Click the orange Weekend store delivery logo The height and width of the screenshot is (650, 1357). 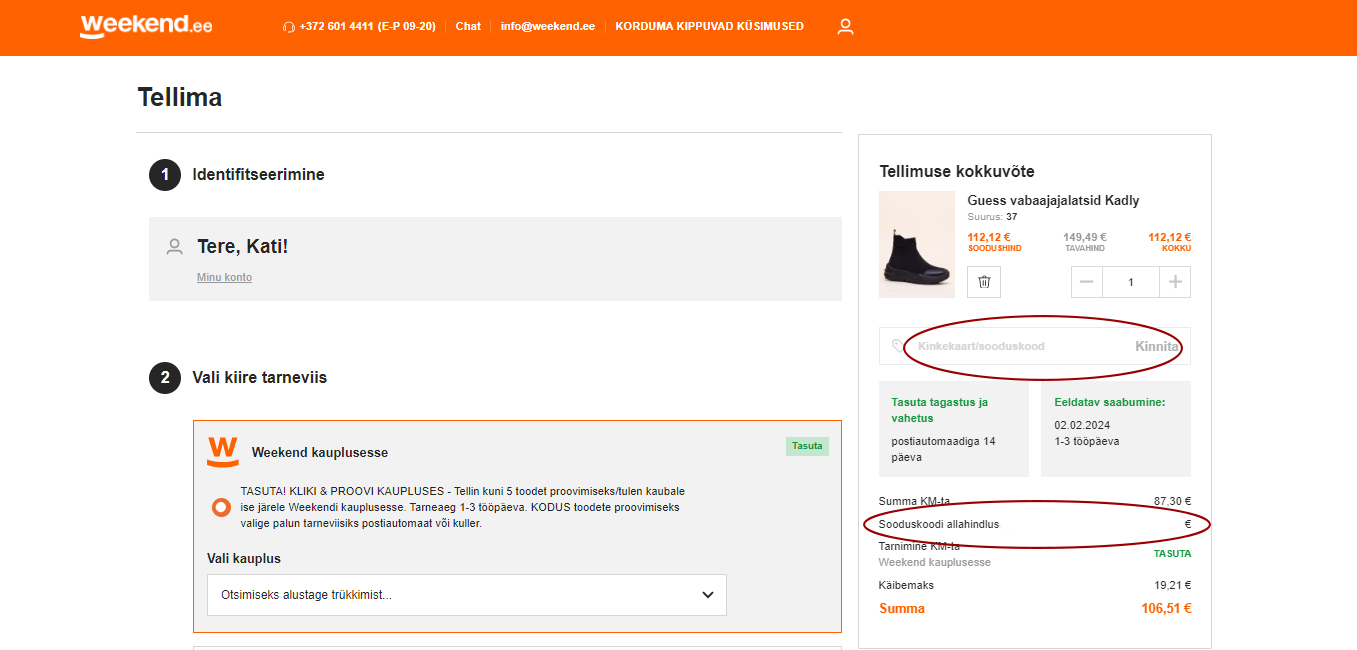pyautogui.click(x=223, y=452)
